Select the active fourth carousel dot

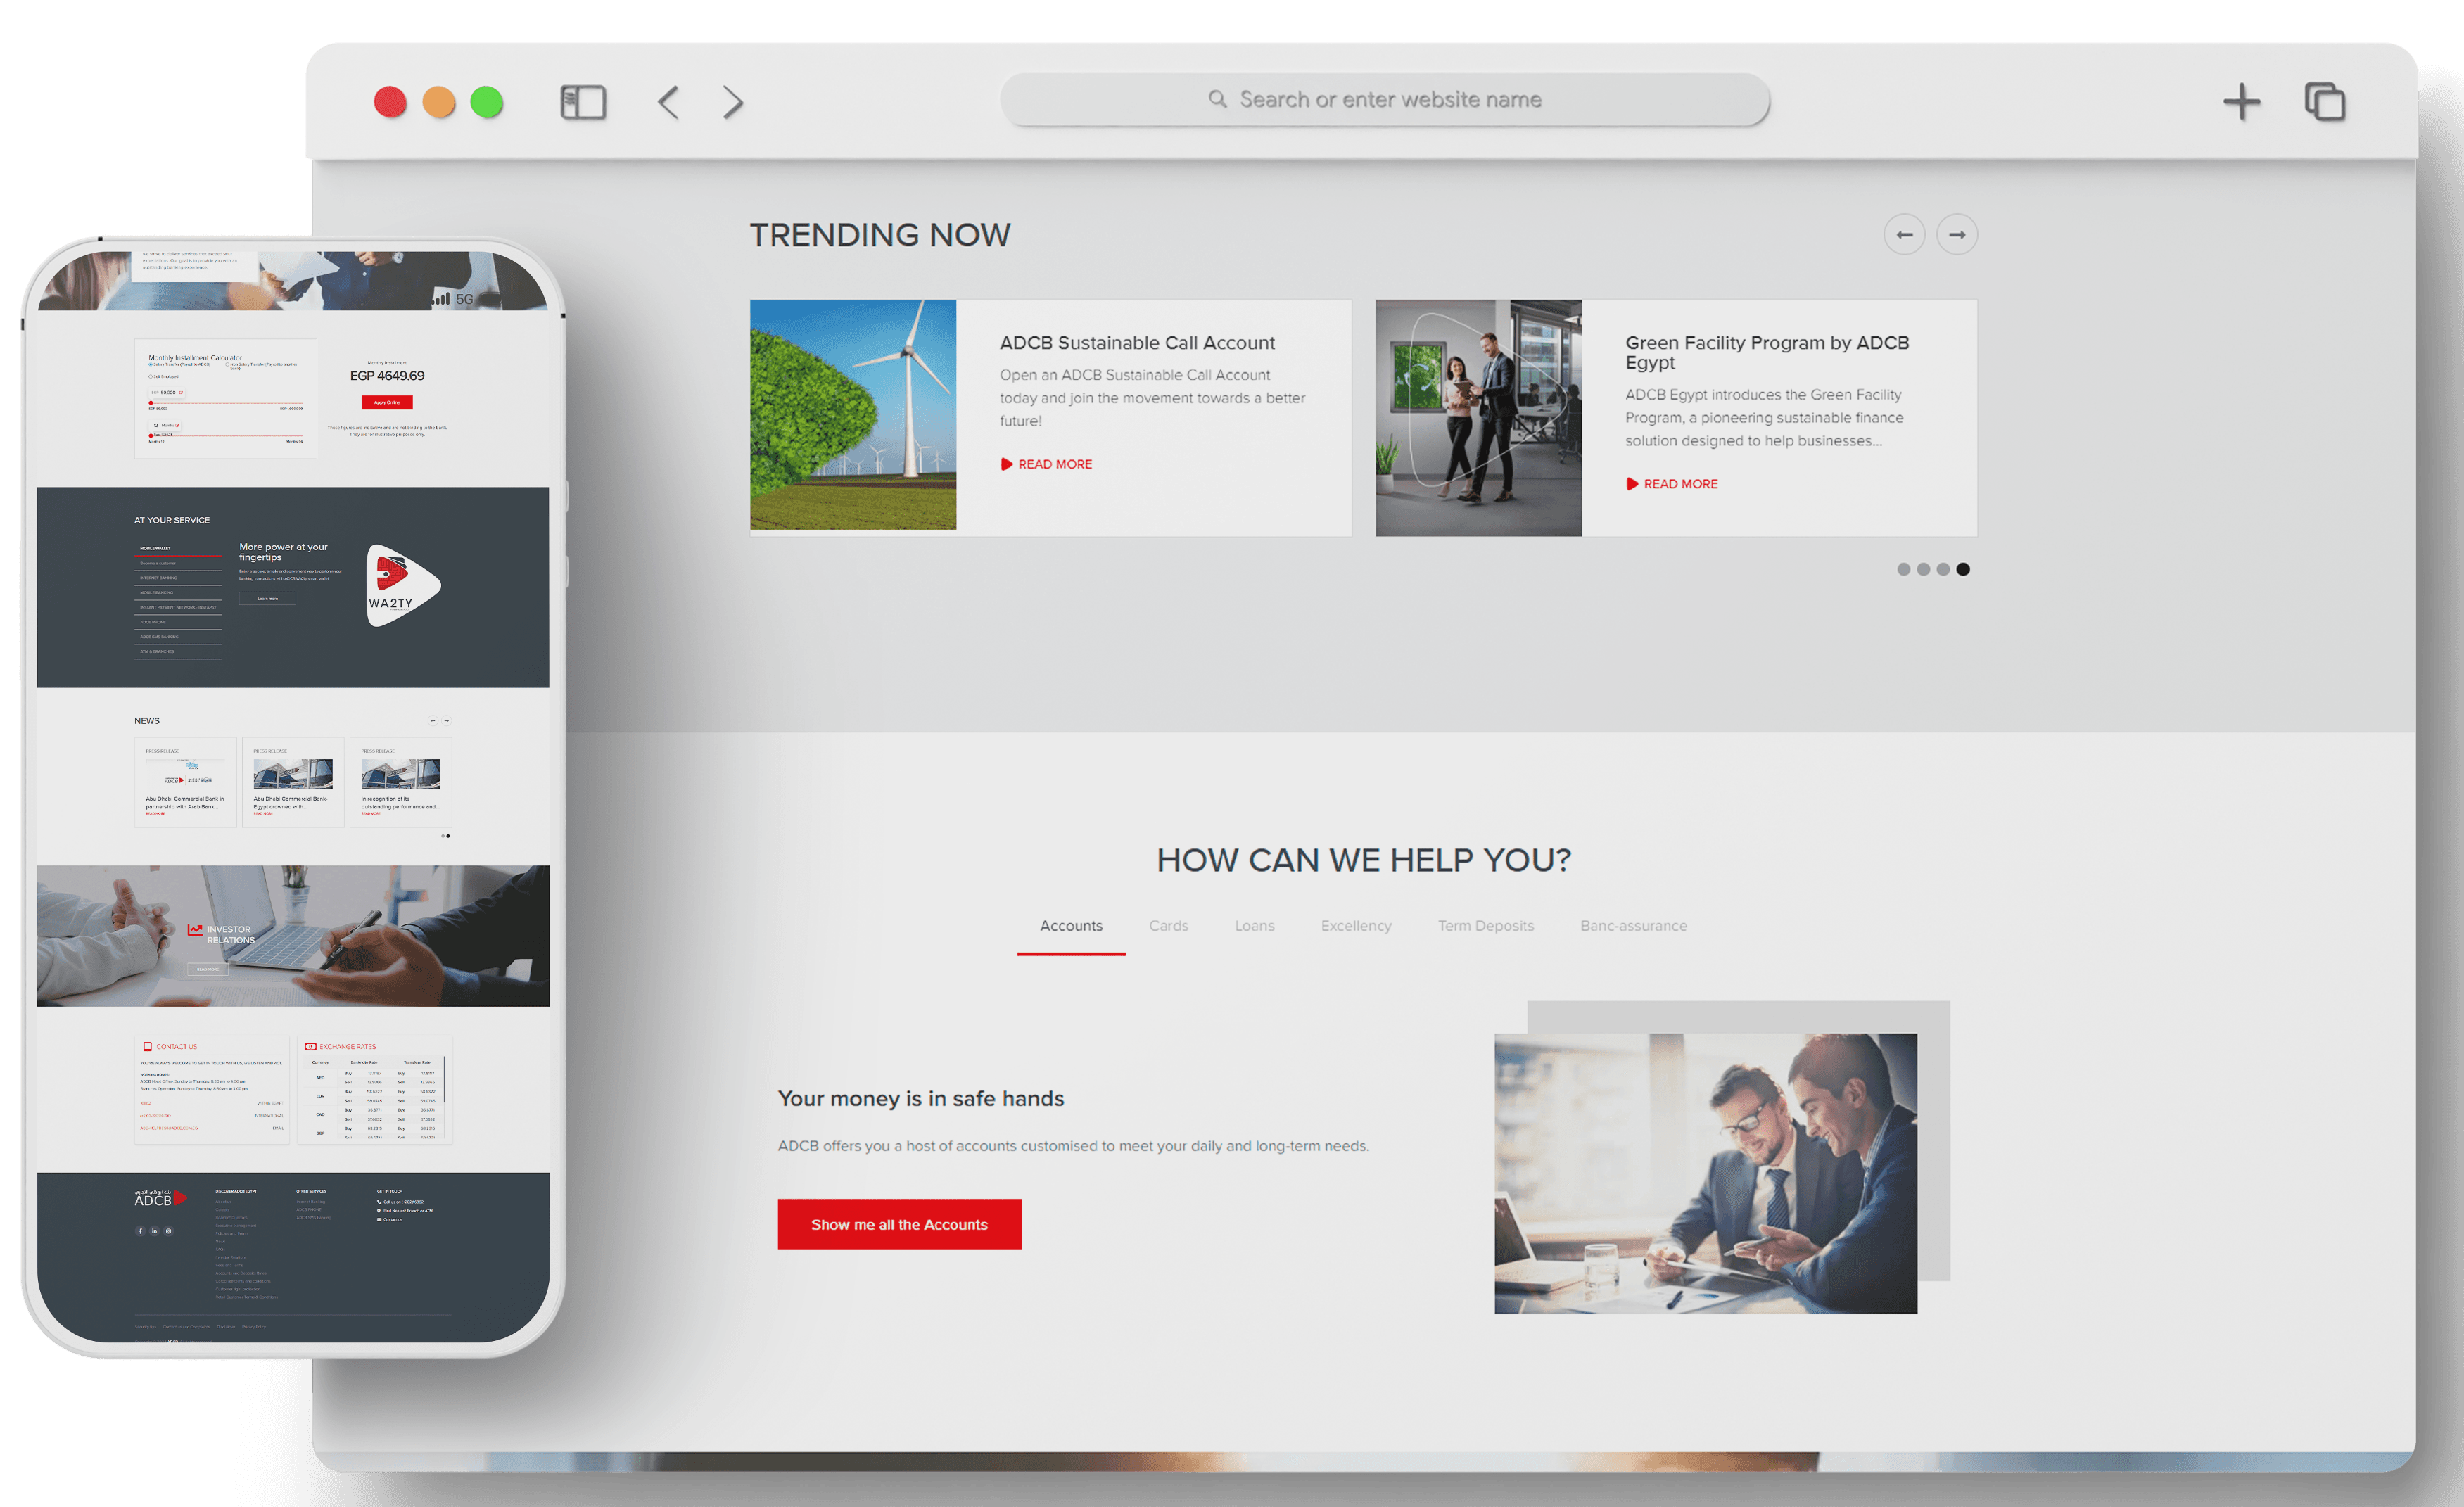pyautogui.click(x=1963, y=569)
